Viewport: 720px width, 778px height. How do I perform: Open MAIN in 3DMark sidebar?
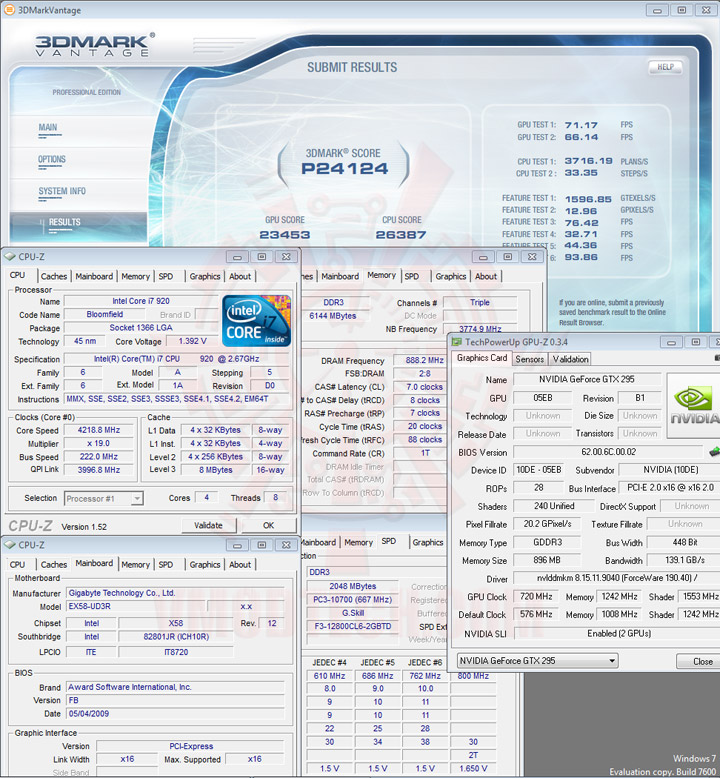point(48,128)
